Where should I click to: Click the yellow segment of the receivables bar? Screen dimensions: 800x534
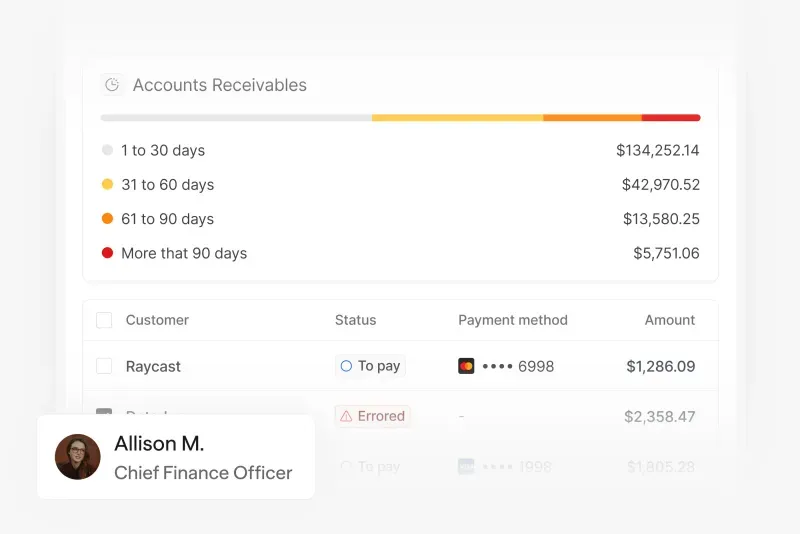pos(457,118)
